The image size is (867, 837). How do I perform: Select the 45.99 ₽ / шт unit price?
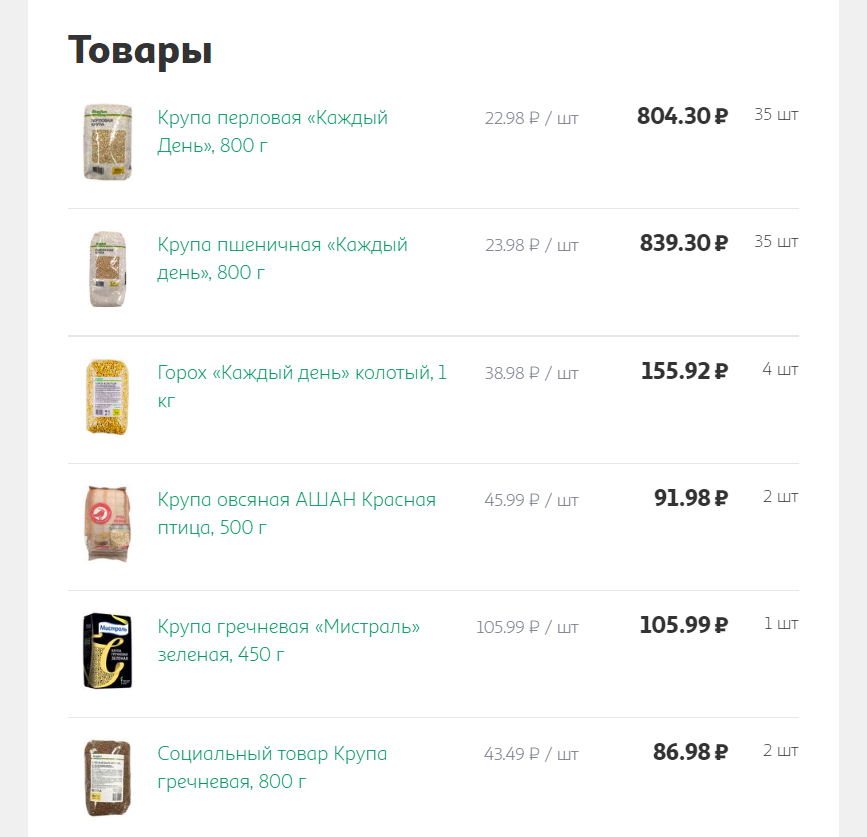coord(531,500)
